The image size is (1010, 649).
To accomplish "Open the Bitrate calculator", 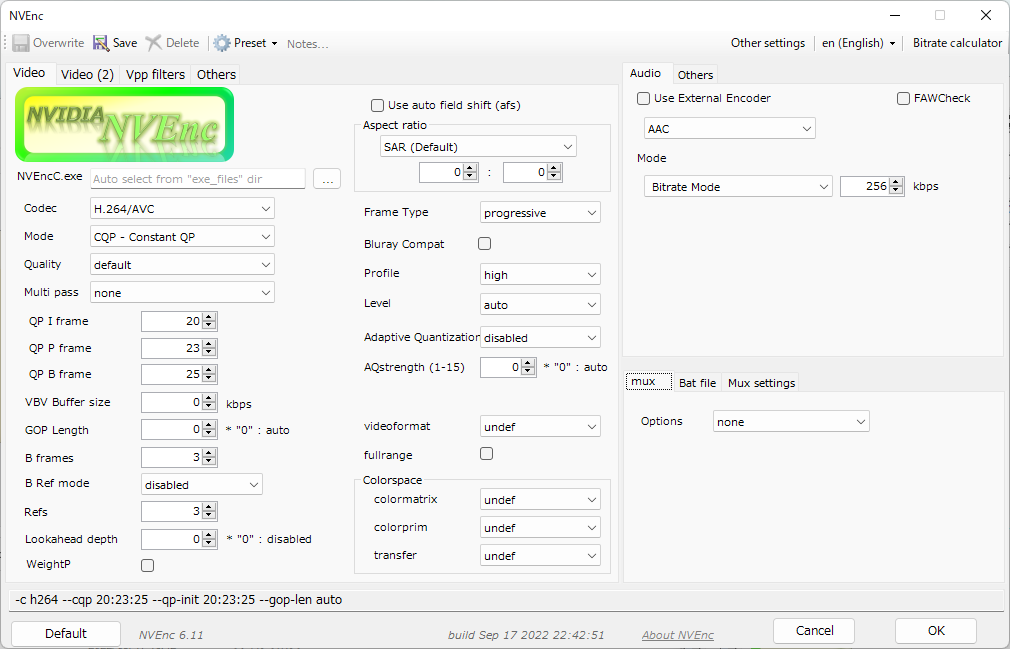I will coord(957,43).
